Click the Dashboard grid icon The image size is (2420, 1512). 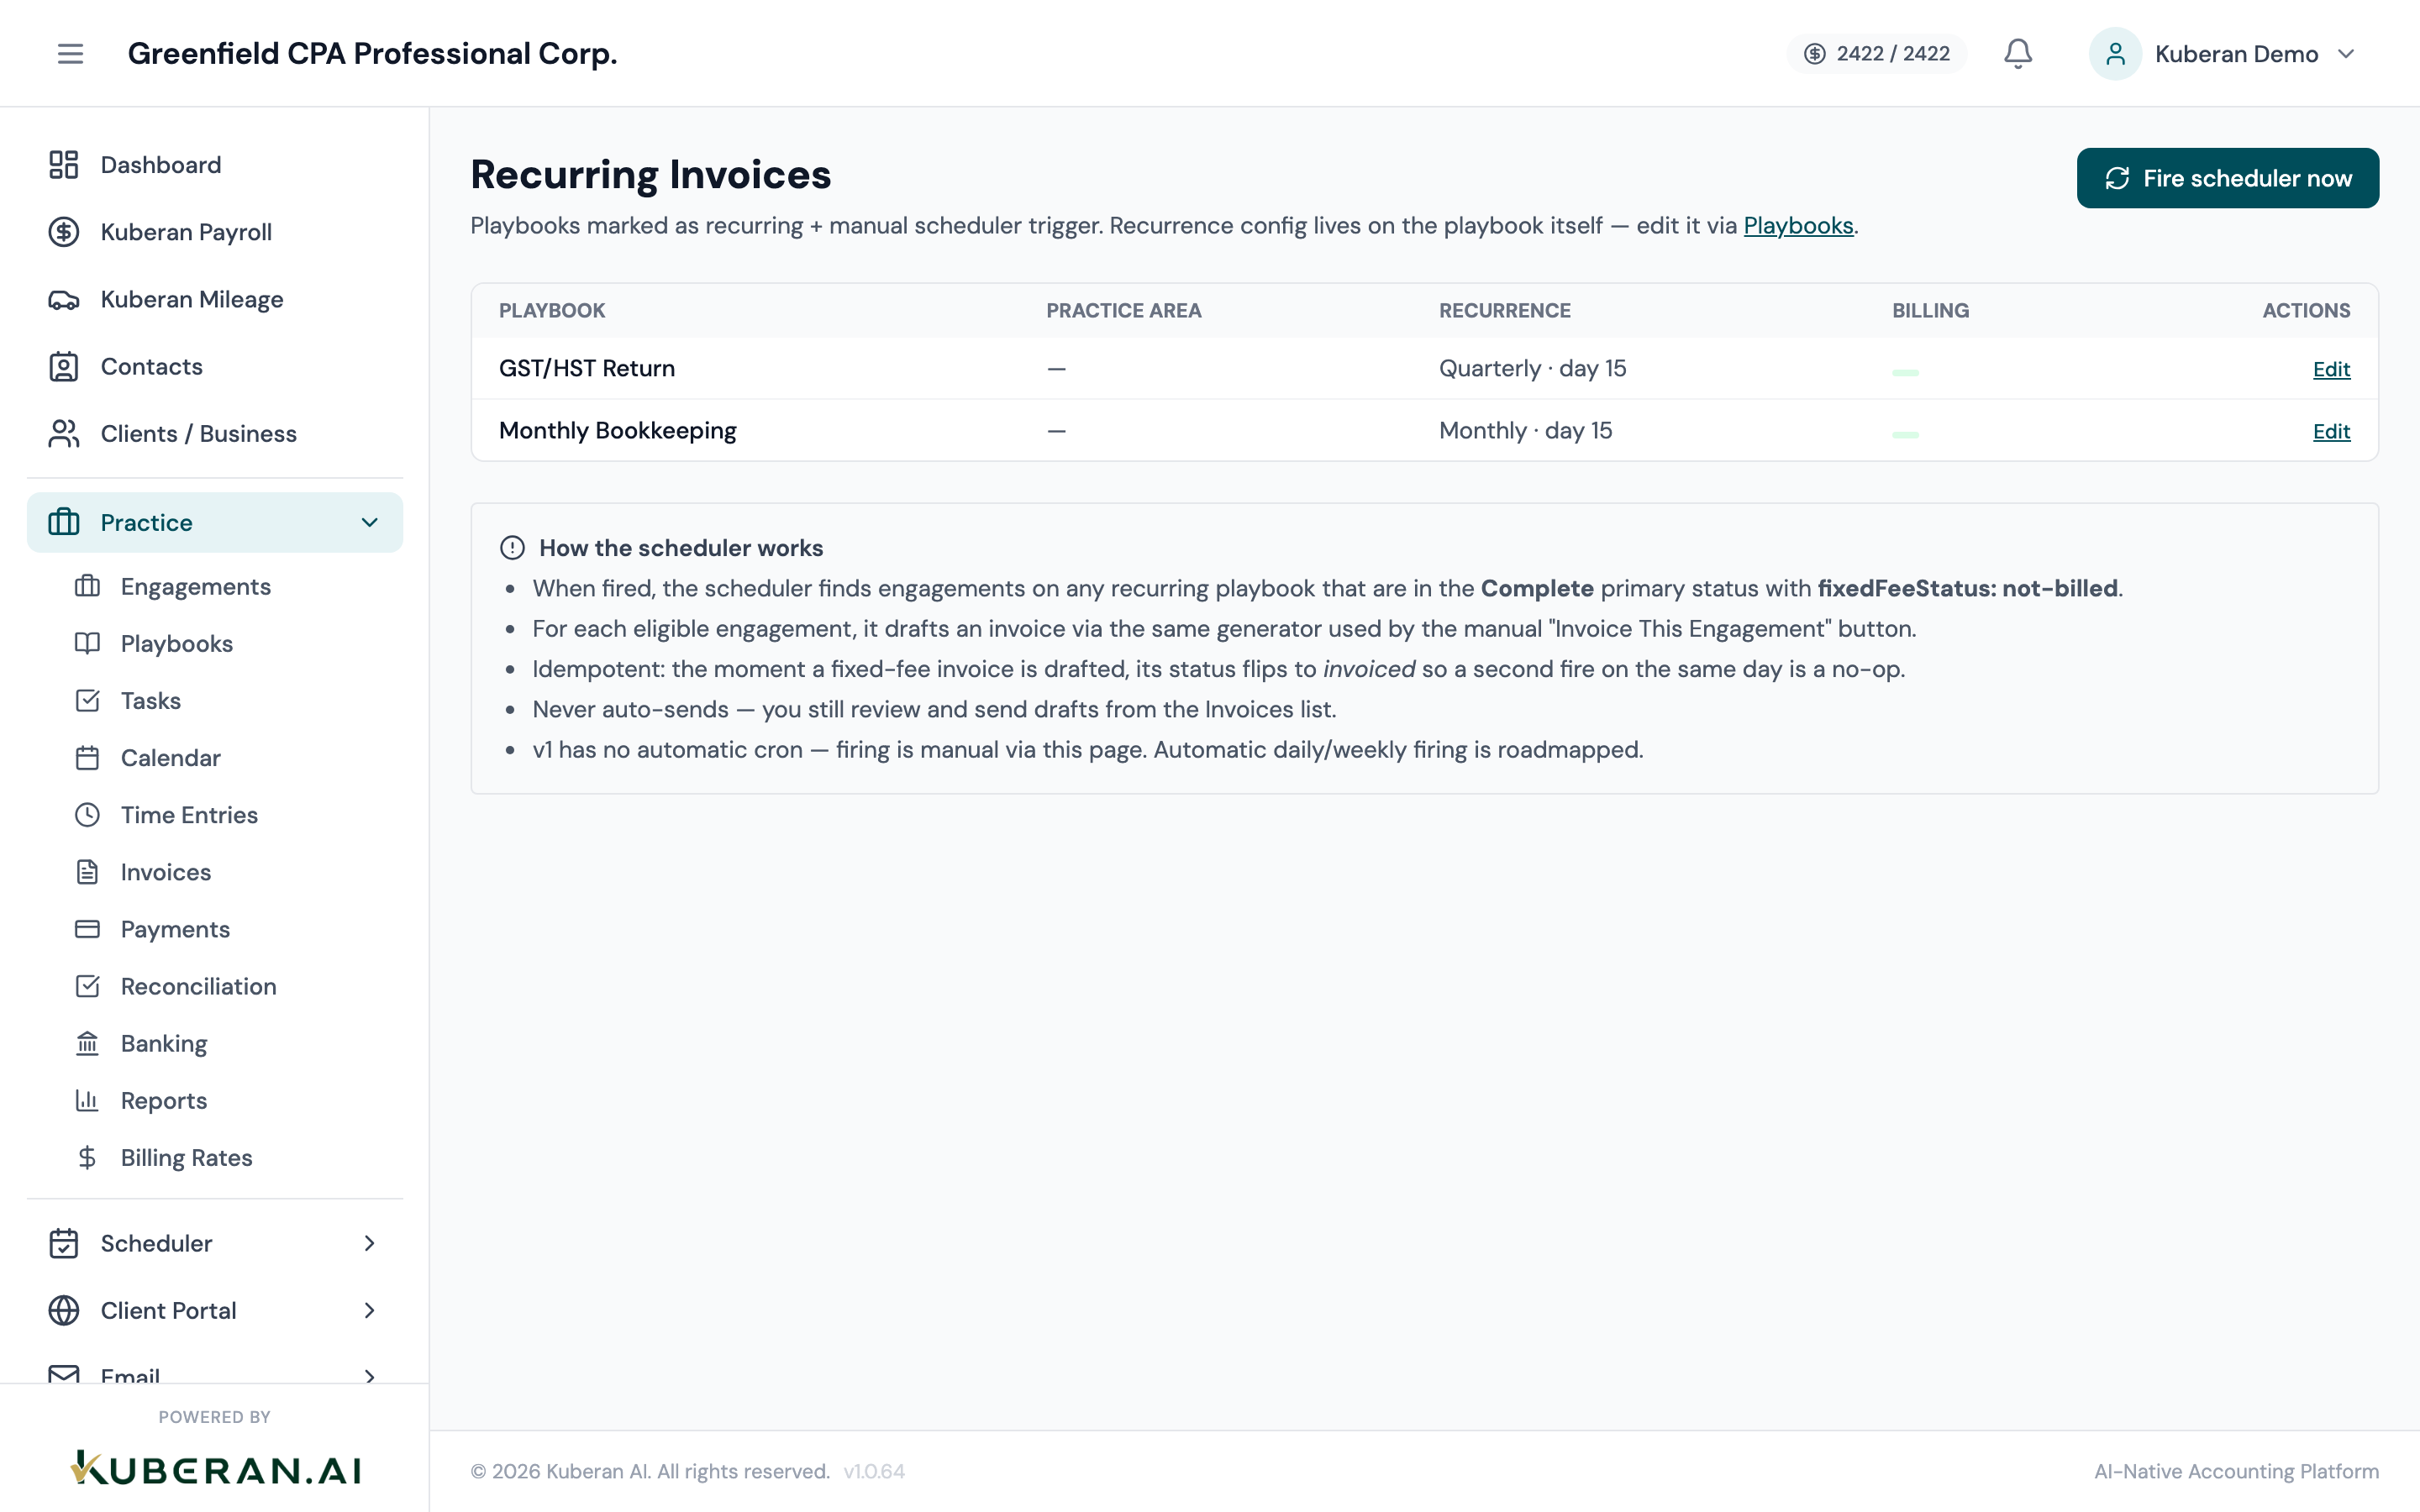tap(64, 165)
